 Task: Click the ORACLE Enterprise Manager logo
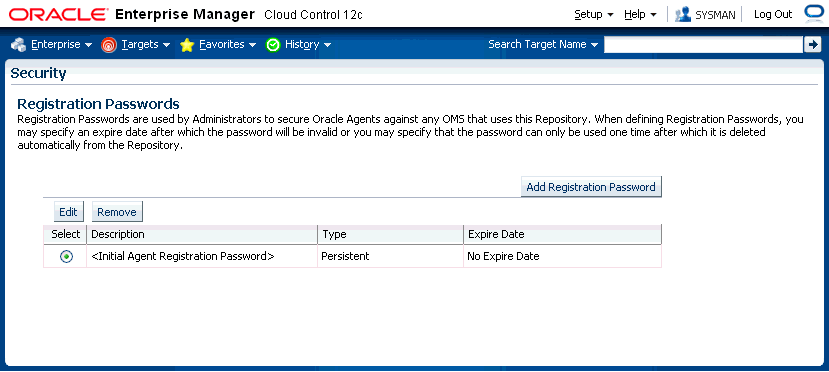coord(132,14)
